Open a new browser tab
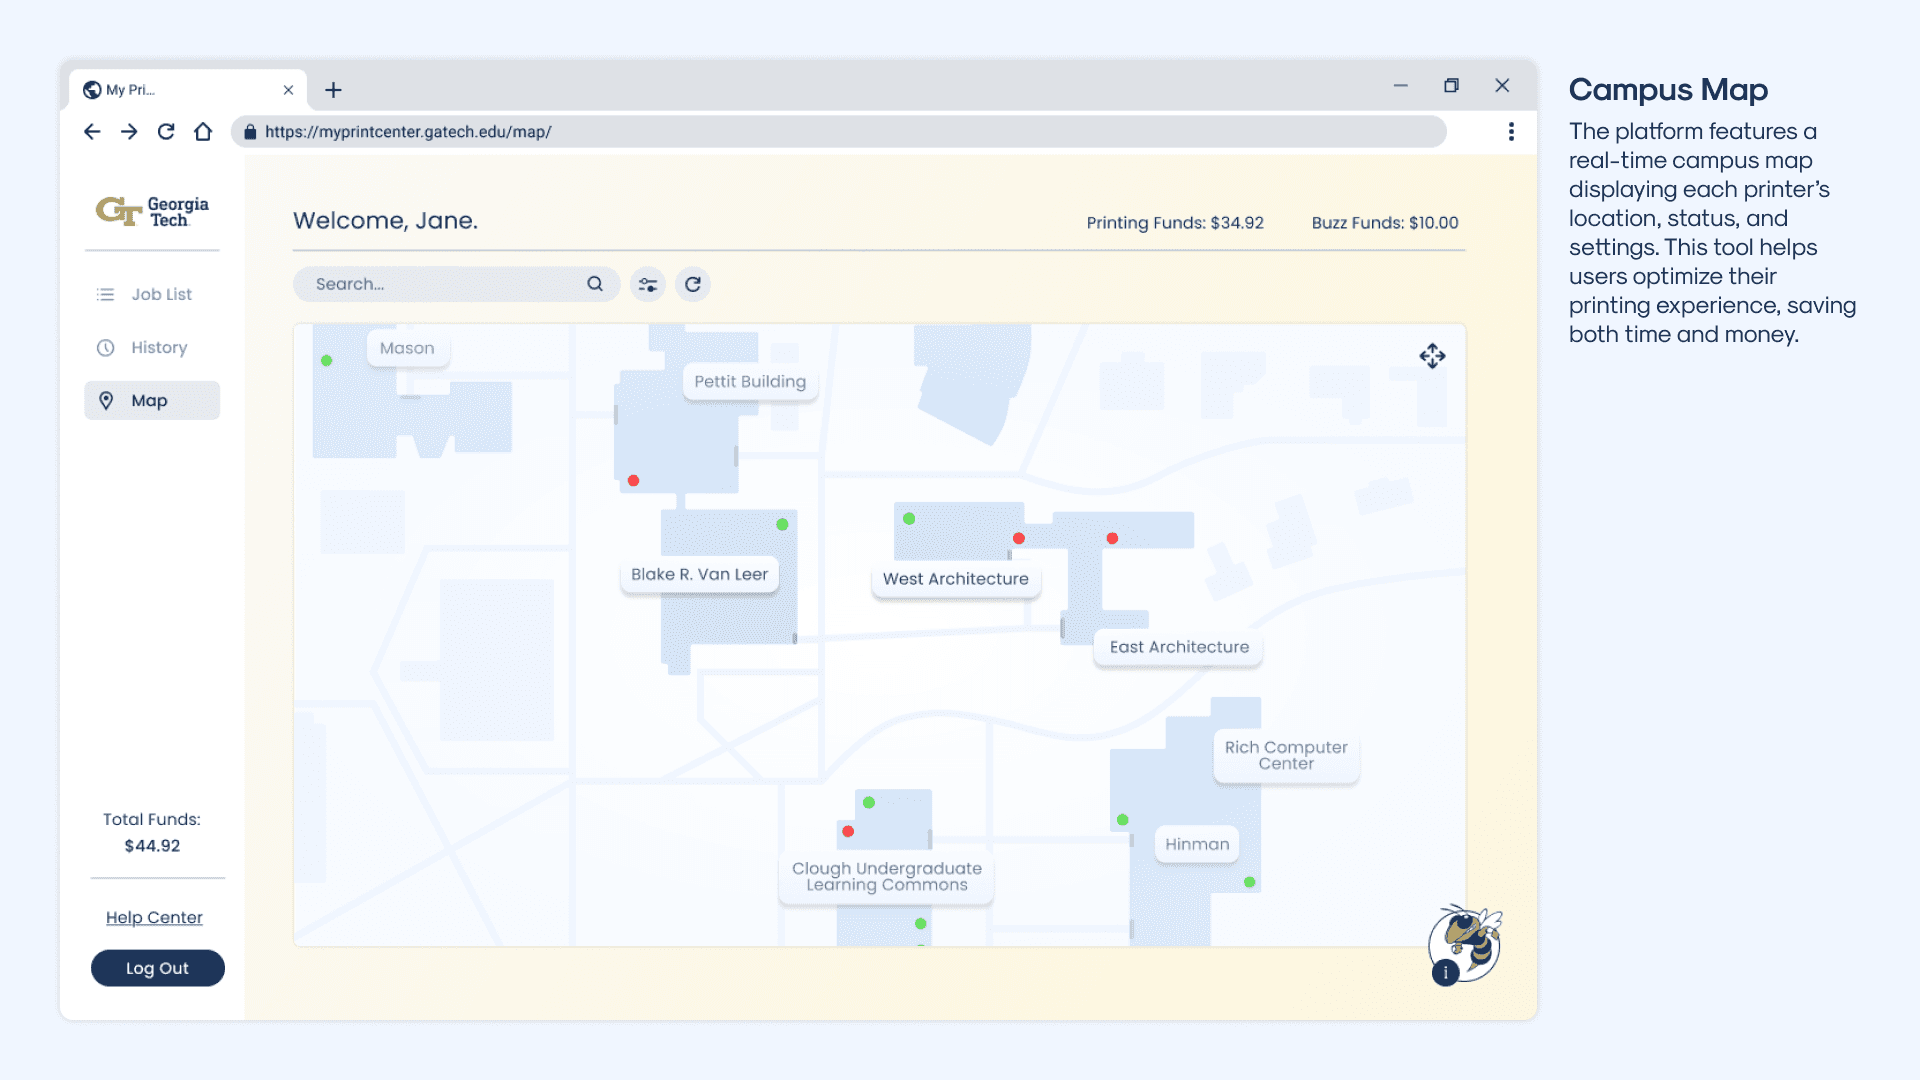 (333, 90)
